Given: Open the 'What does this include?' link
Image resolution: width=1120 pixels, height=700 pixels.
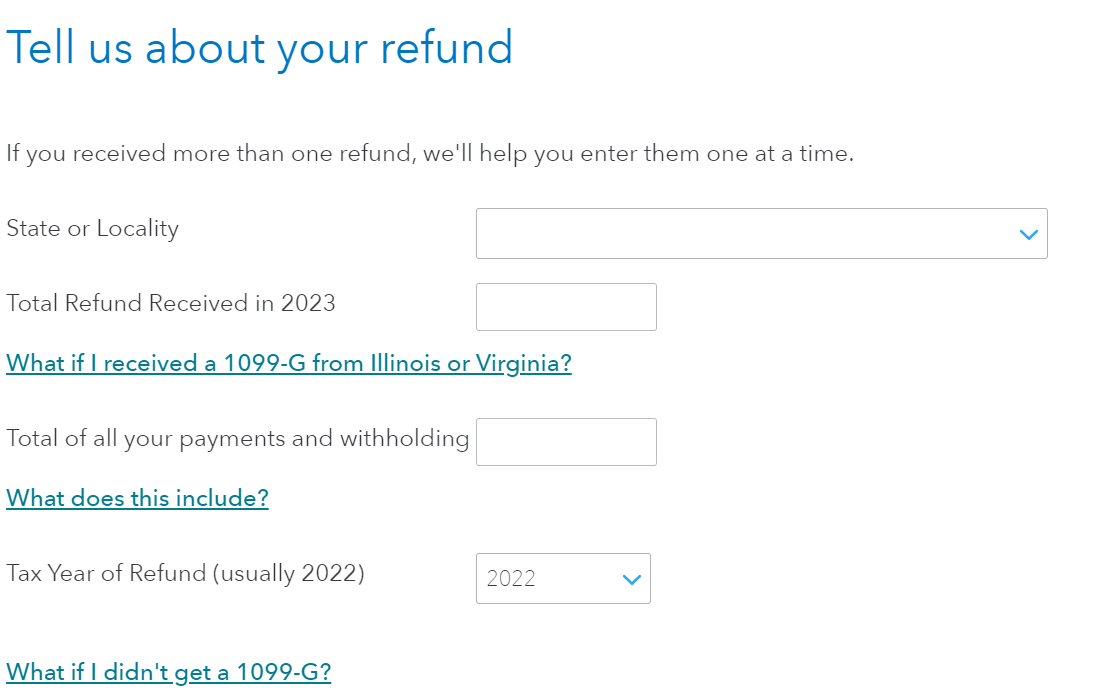Looking at the screenshot, I should click(x=137, y=498).
